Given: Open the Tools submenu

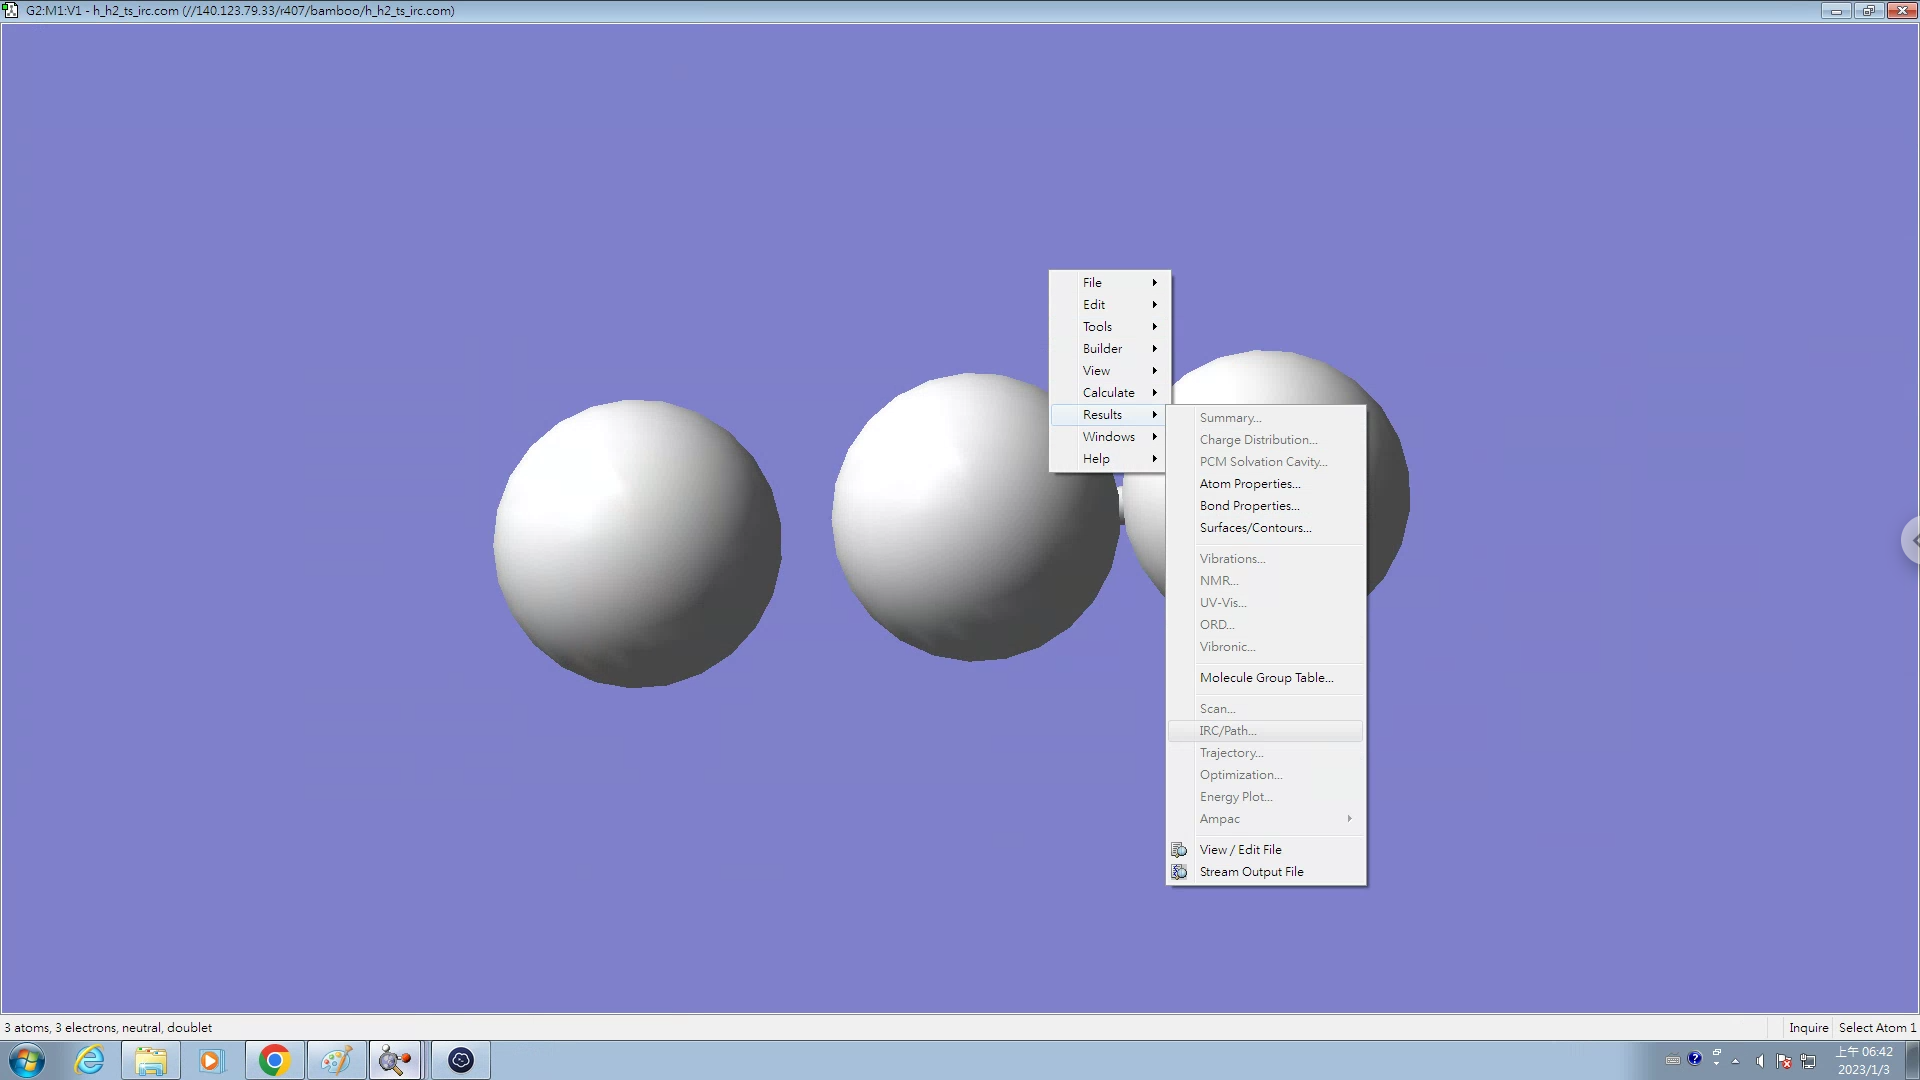Looking at the screenshot, I should point(1109,327).
